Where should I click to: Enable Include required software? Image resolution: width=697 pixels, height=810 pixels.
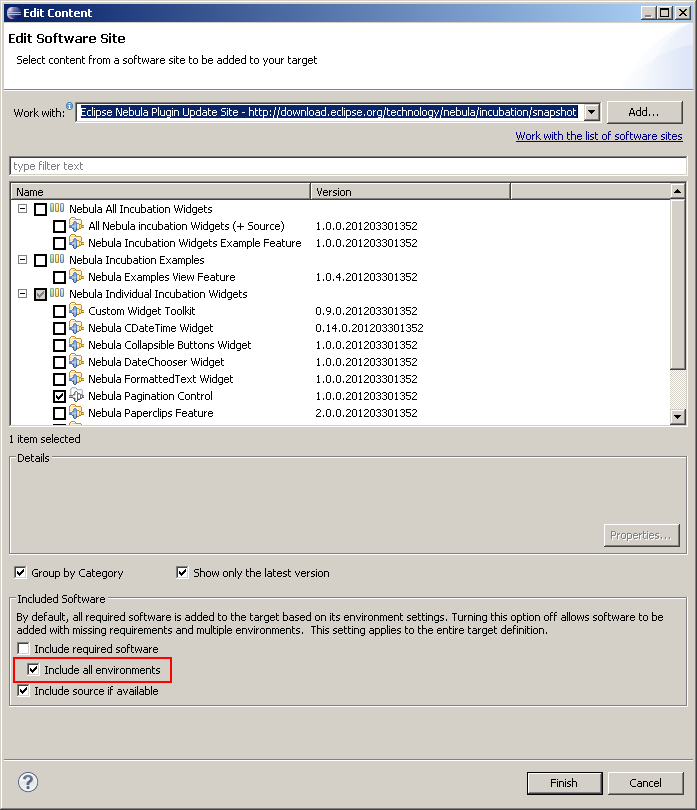[23, 648]
